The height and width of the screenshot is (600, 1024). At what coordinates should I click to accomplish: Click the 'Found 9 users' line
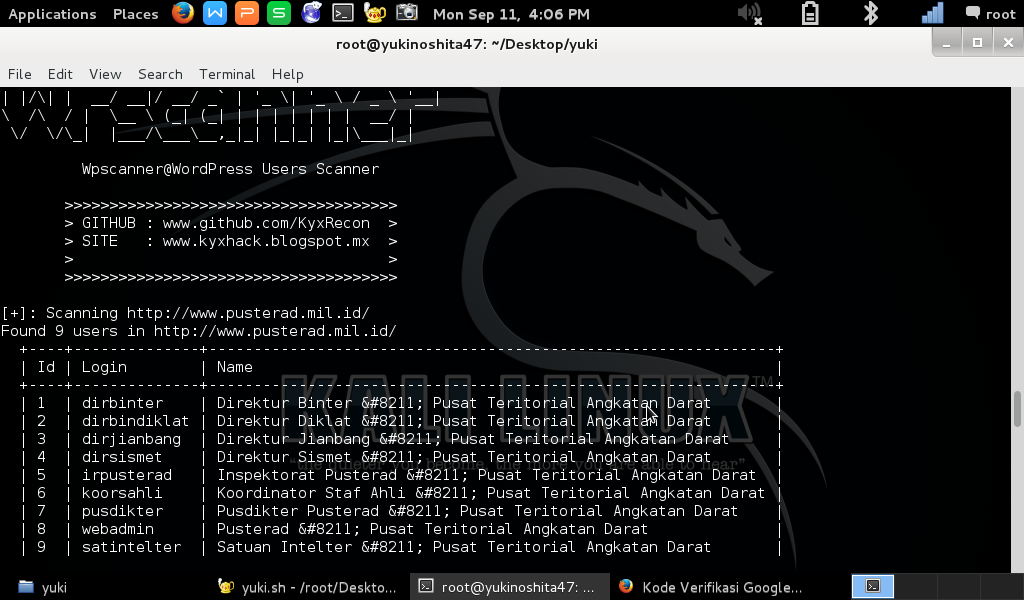coord(199,331)
